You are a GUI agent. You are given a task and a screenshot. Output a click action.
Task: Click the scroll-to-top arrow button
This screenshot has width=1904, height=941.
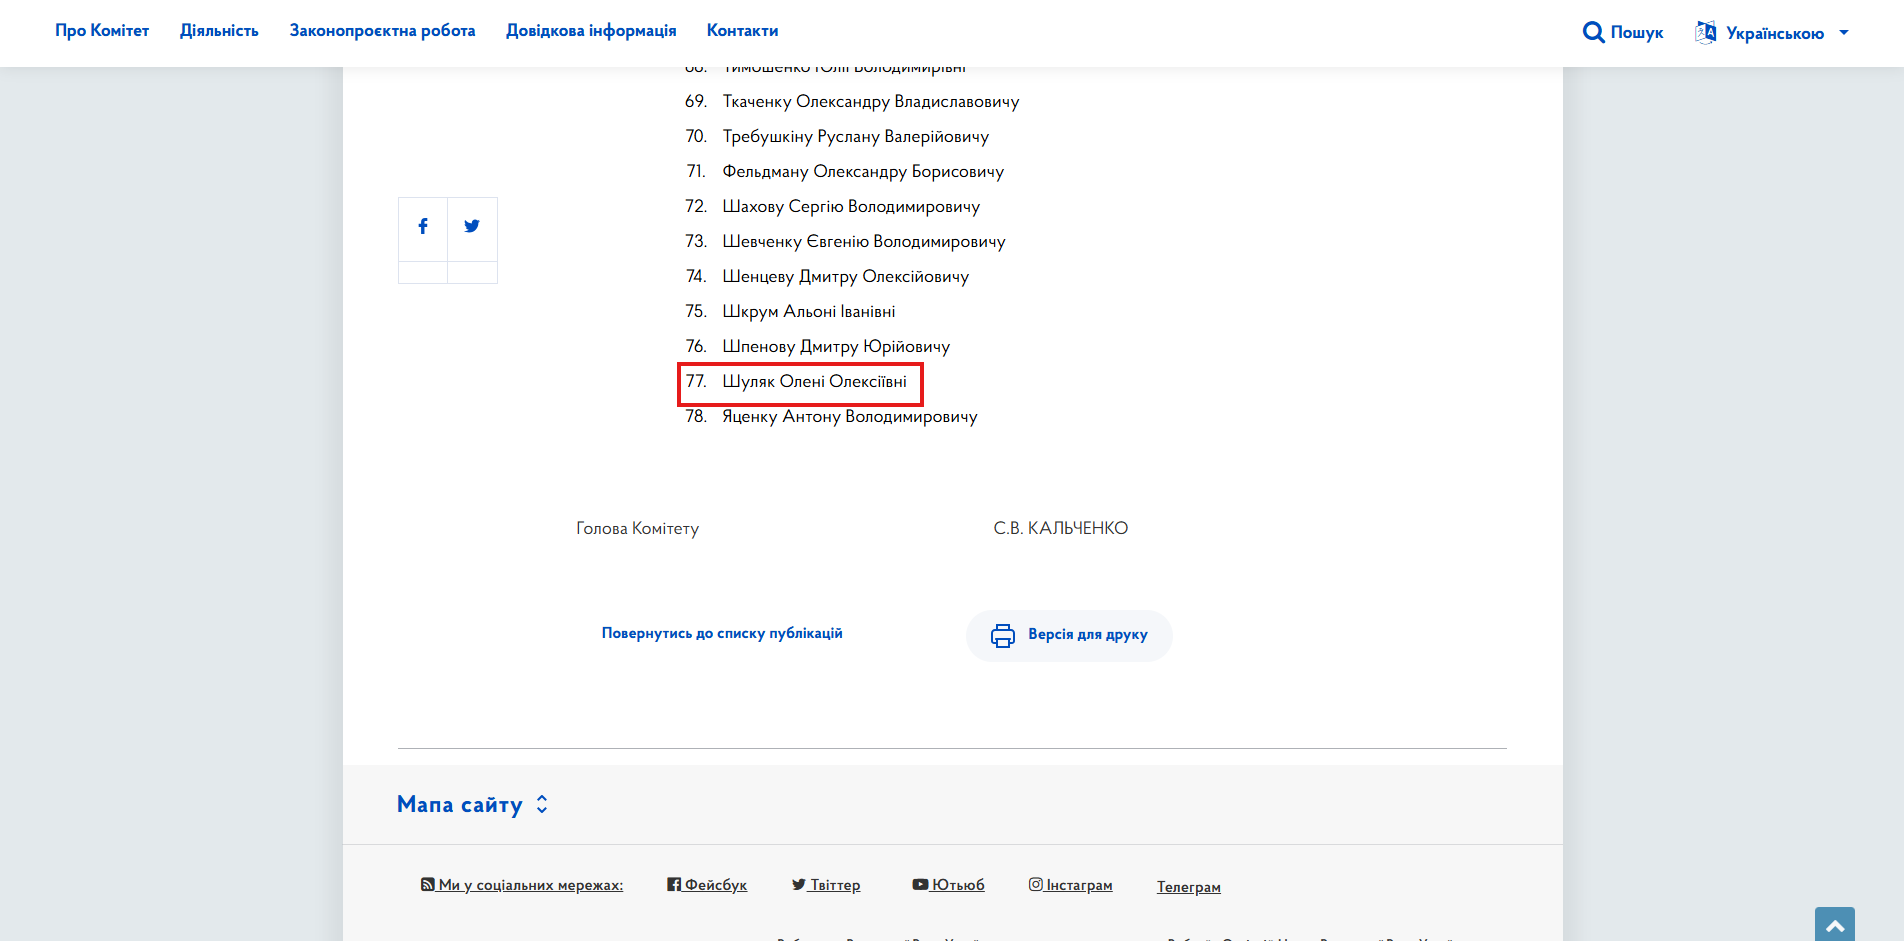pyautogui.click(x=1835, y=924)
